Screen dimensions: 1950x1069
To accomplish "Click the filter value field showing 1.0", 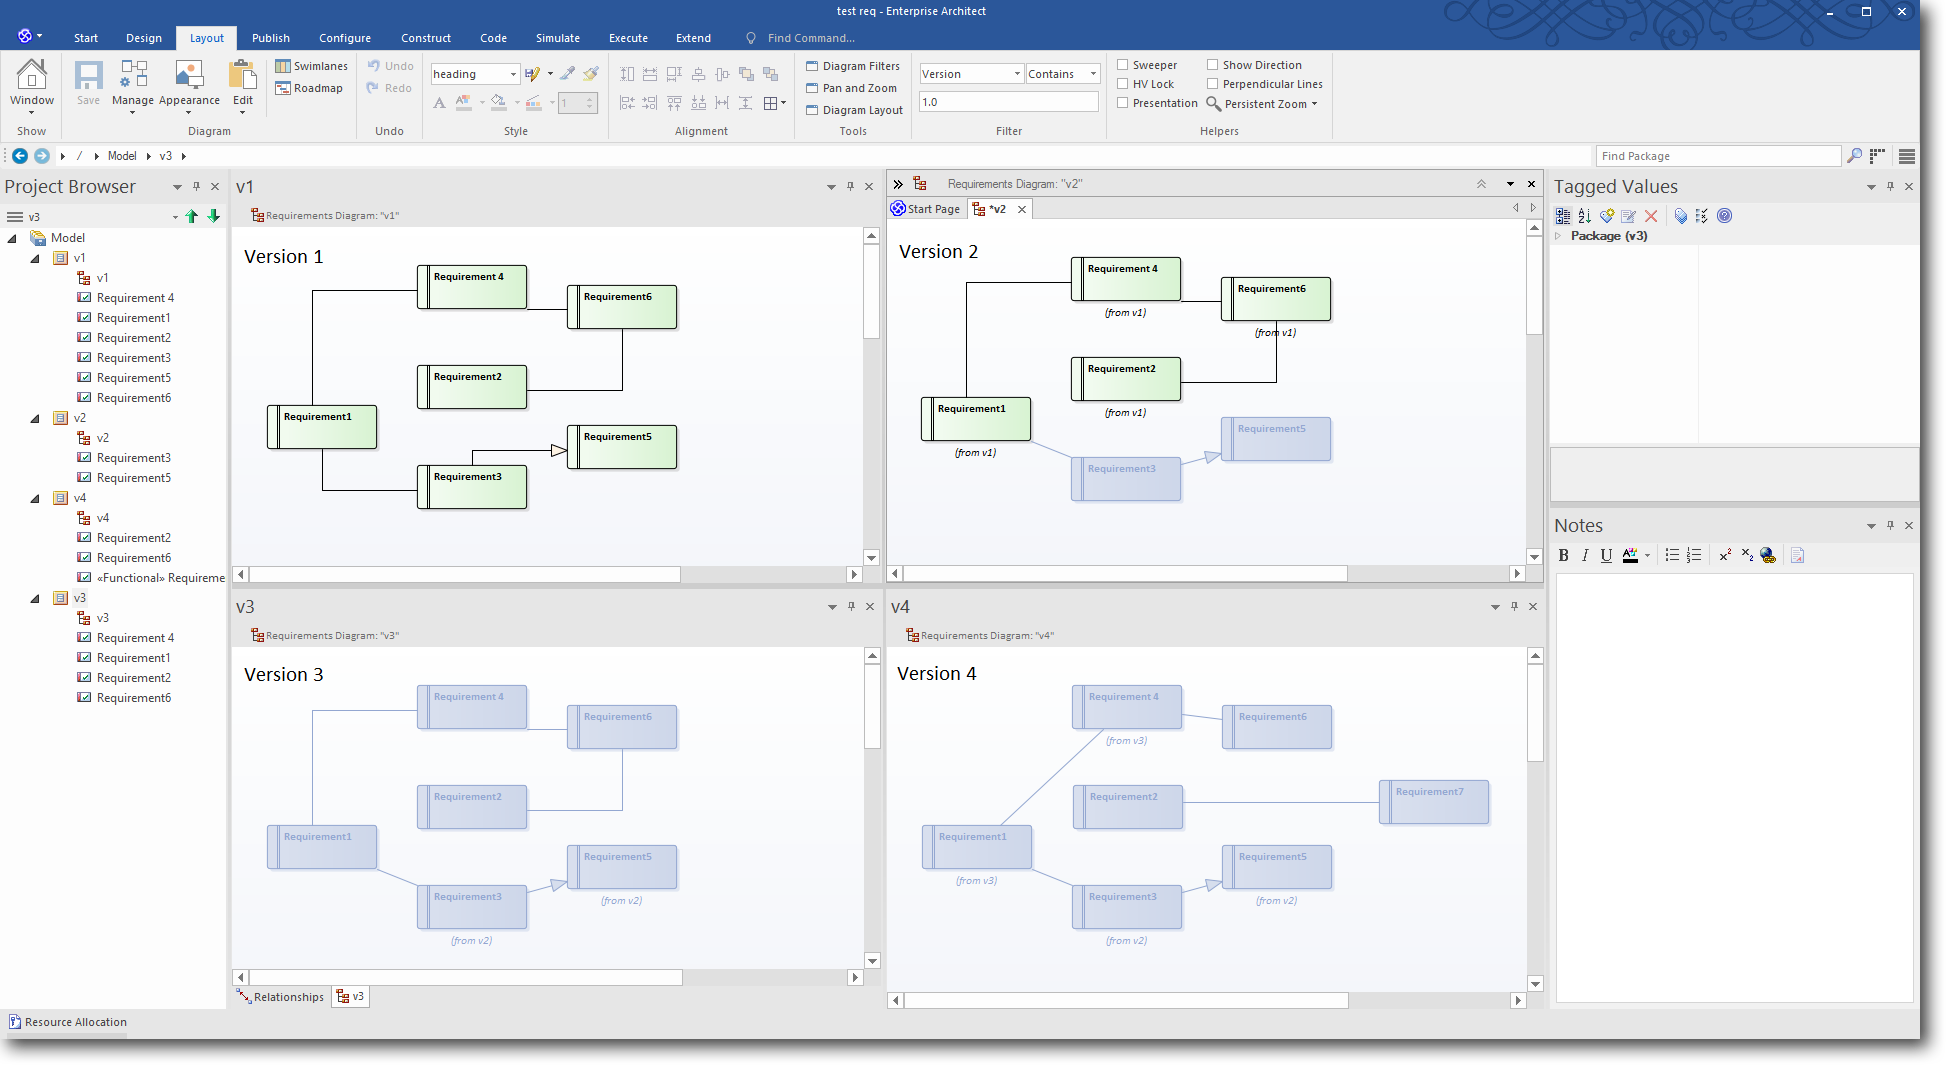I will [1008, 102].
